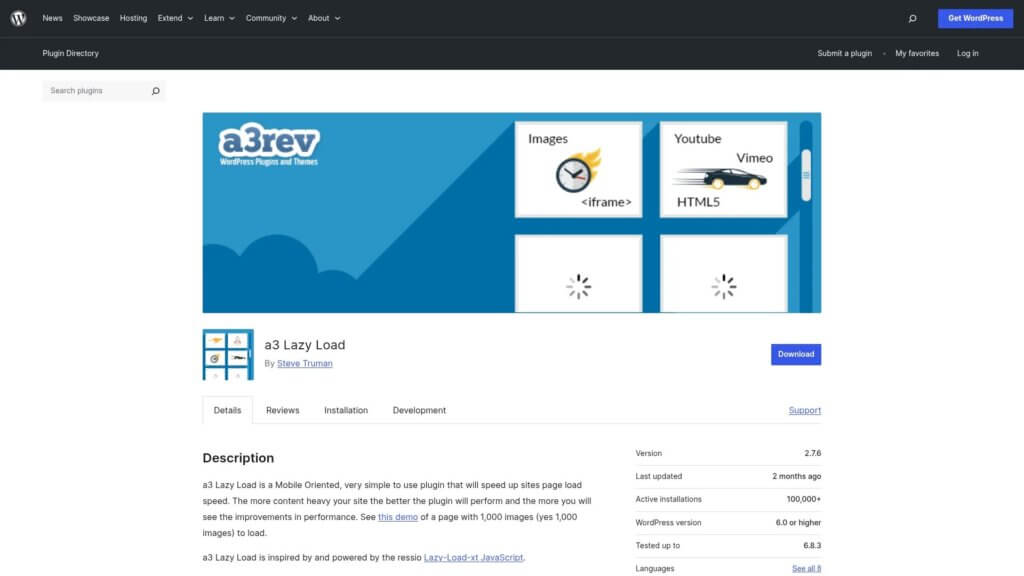Click Log in

(967, 53)
